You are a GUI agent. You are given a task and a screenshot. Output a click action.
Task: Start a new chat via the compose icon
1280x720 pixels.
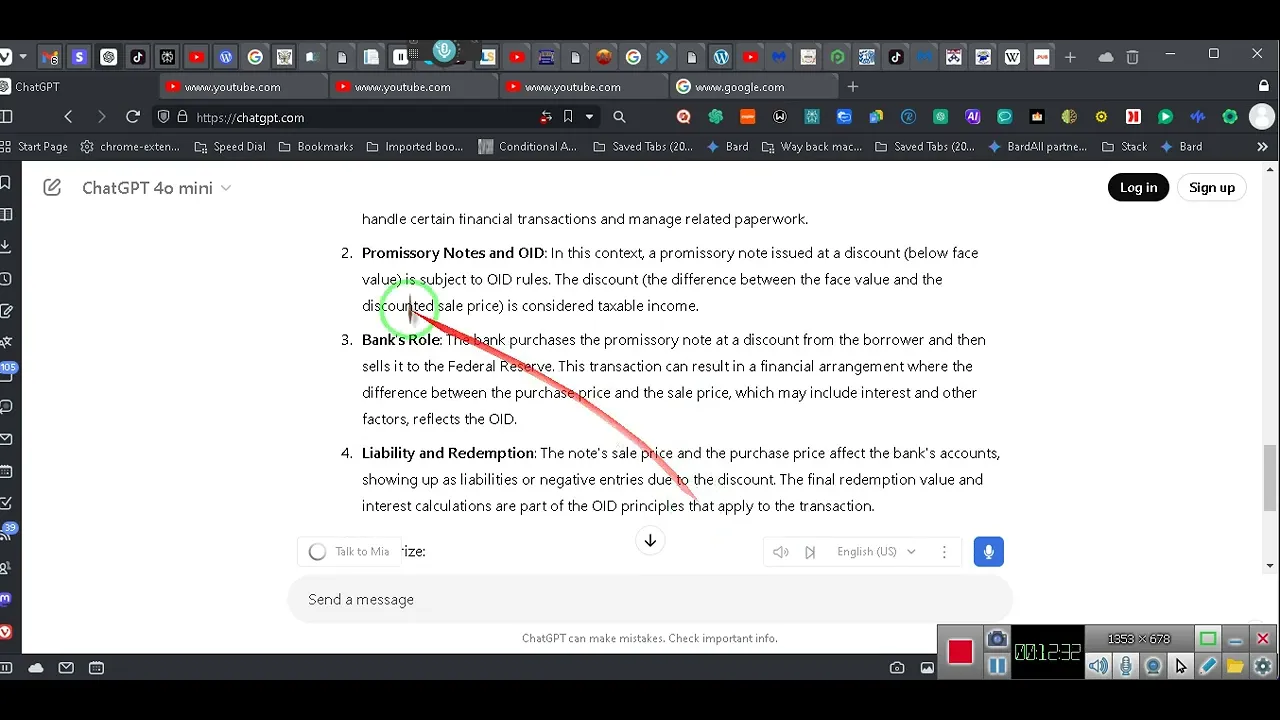(x=52, y=187)
